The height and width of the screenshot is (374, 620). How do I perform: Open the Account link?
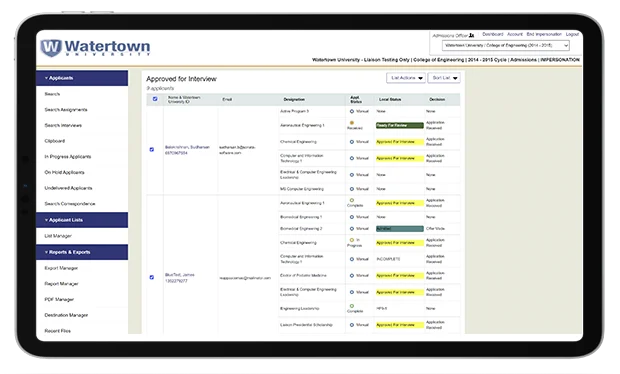[515, 34]
